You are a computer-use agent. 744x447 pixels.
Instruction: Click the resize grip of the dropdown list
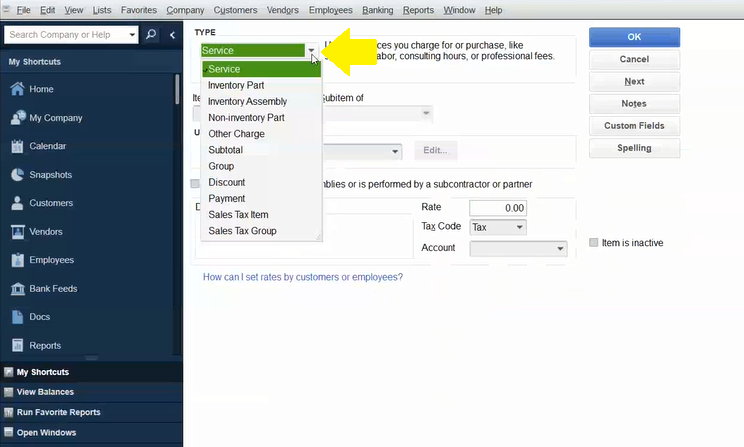point(318,237)
